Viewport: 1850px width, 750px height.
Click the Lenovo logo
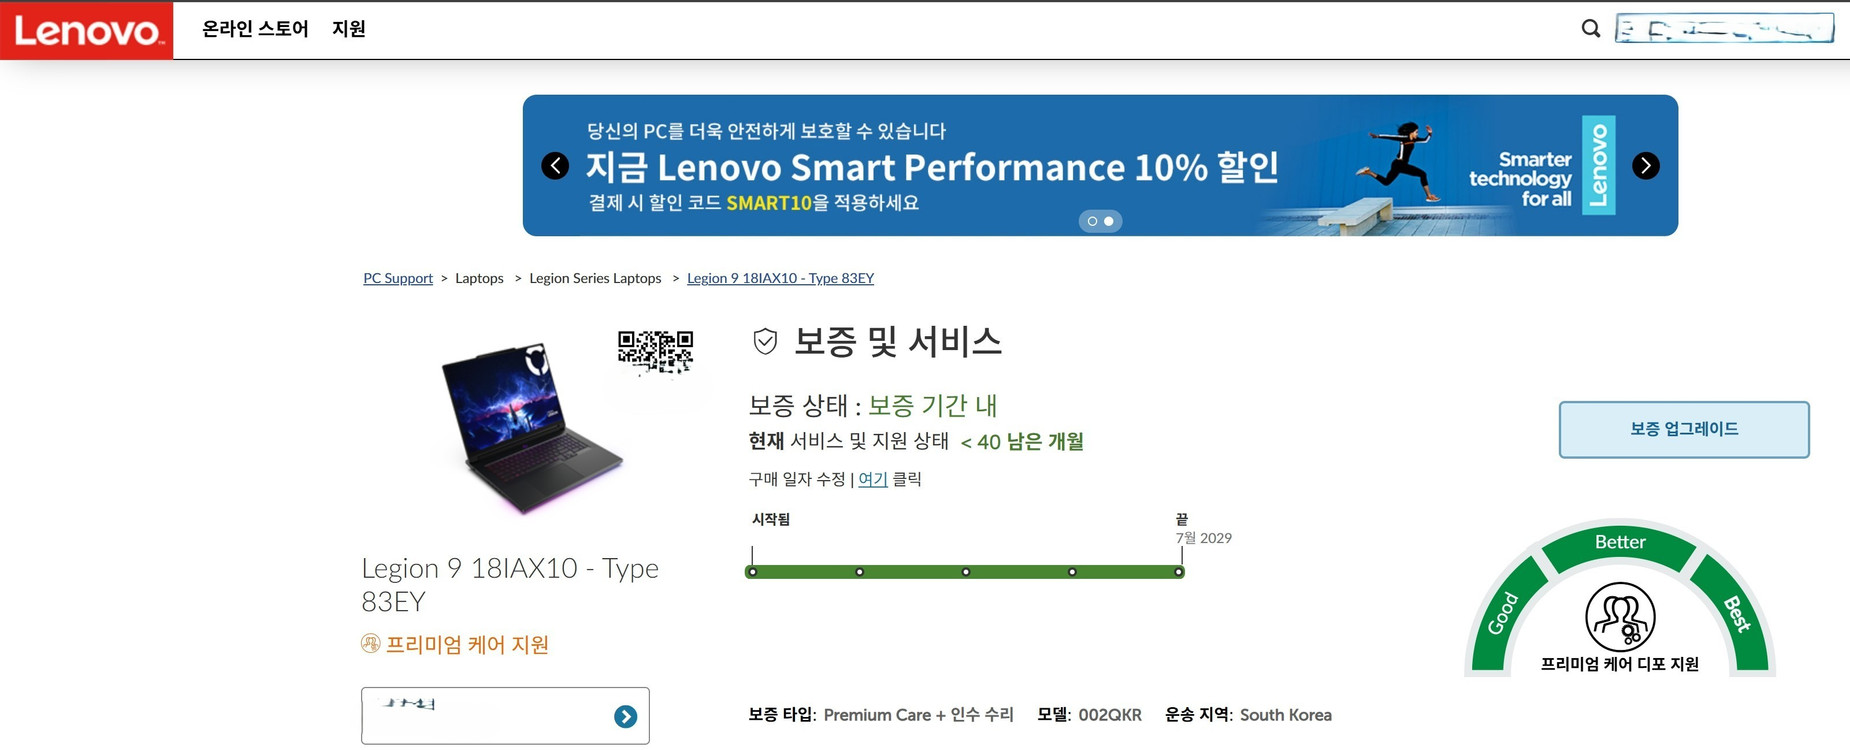(x=86, y=30)
